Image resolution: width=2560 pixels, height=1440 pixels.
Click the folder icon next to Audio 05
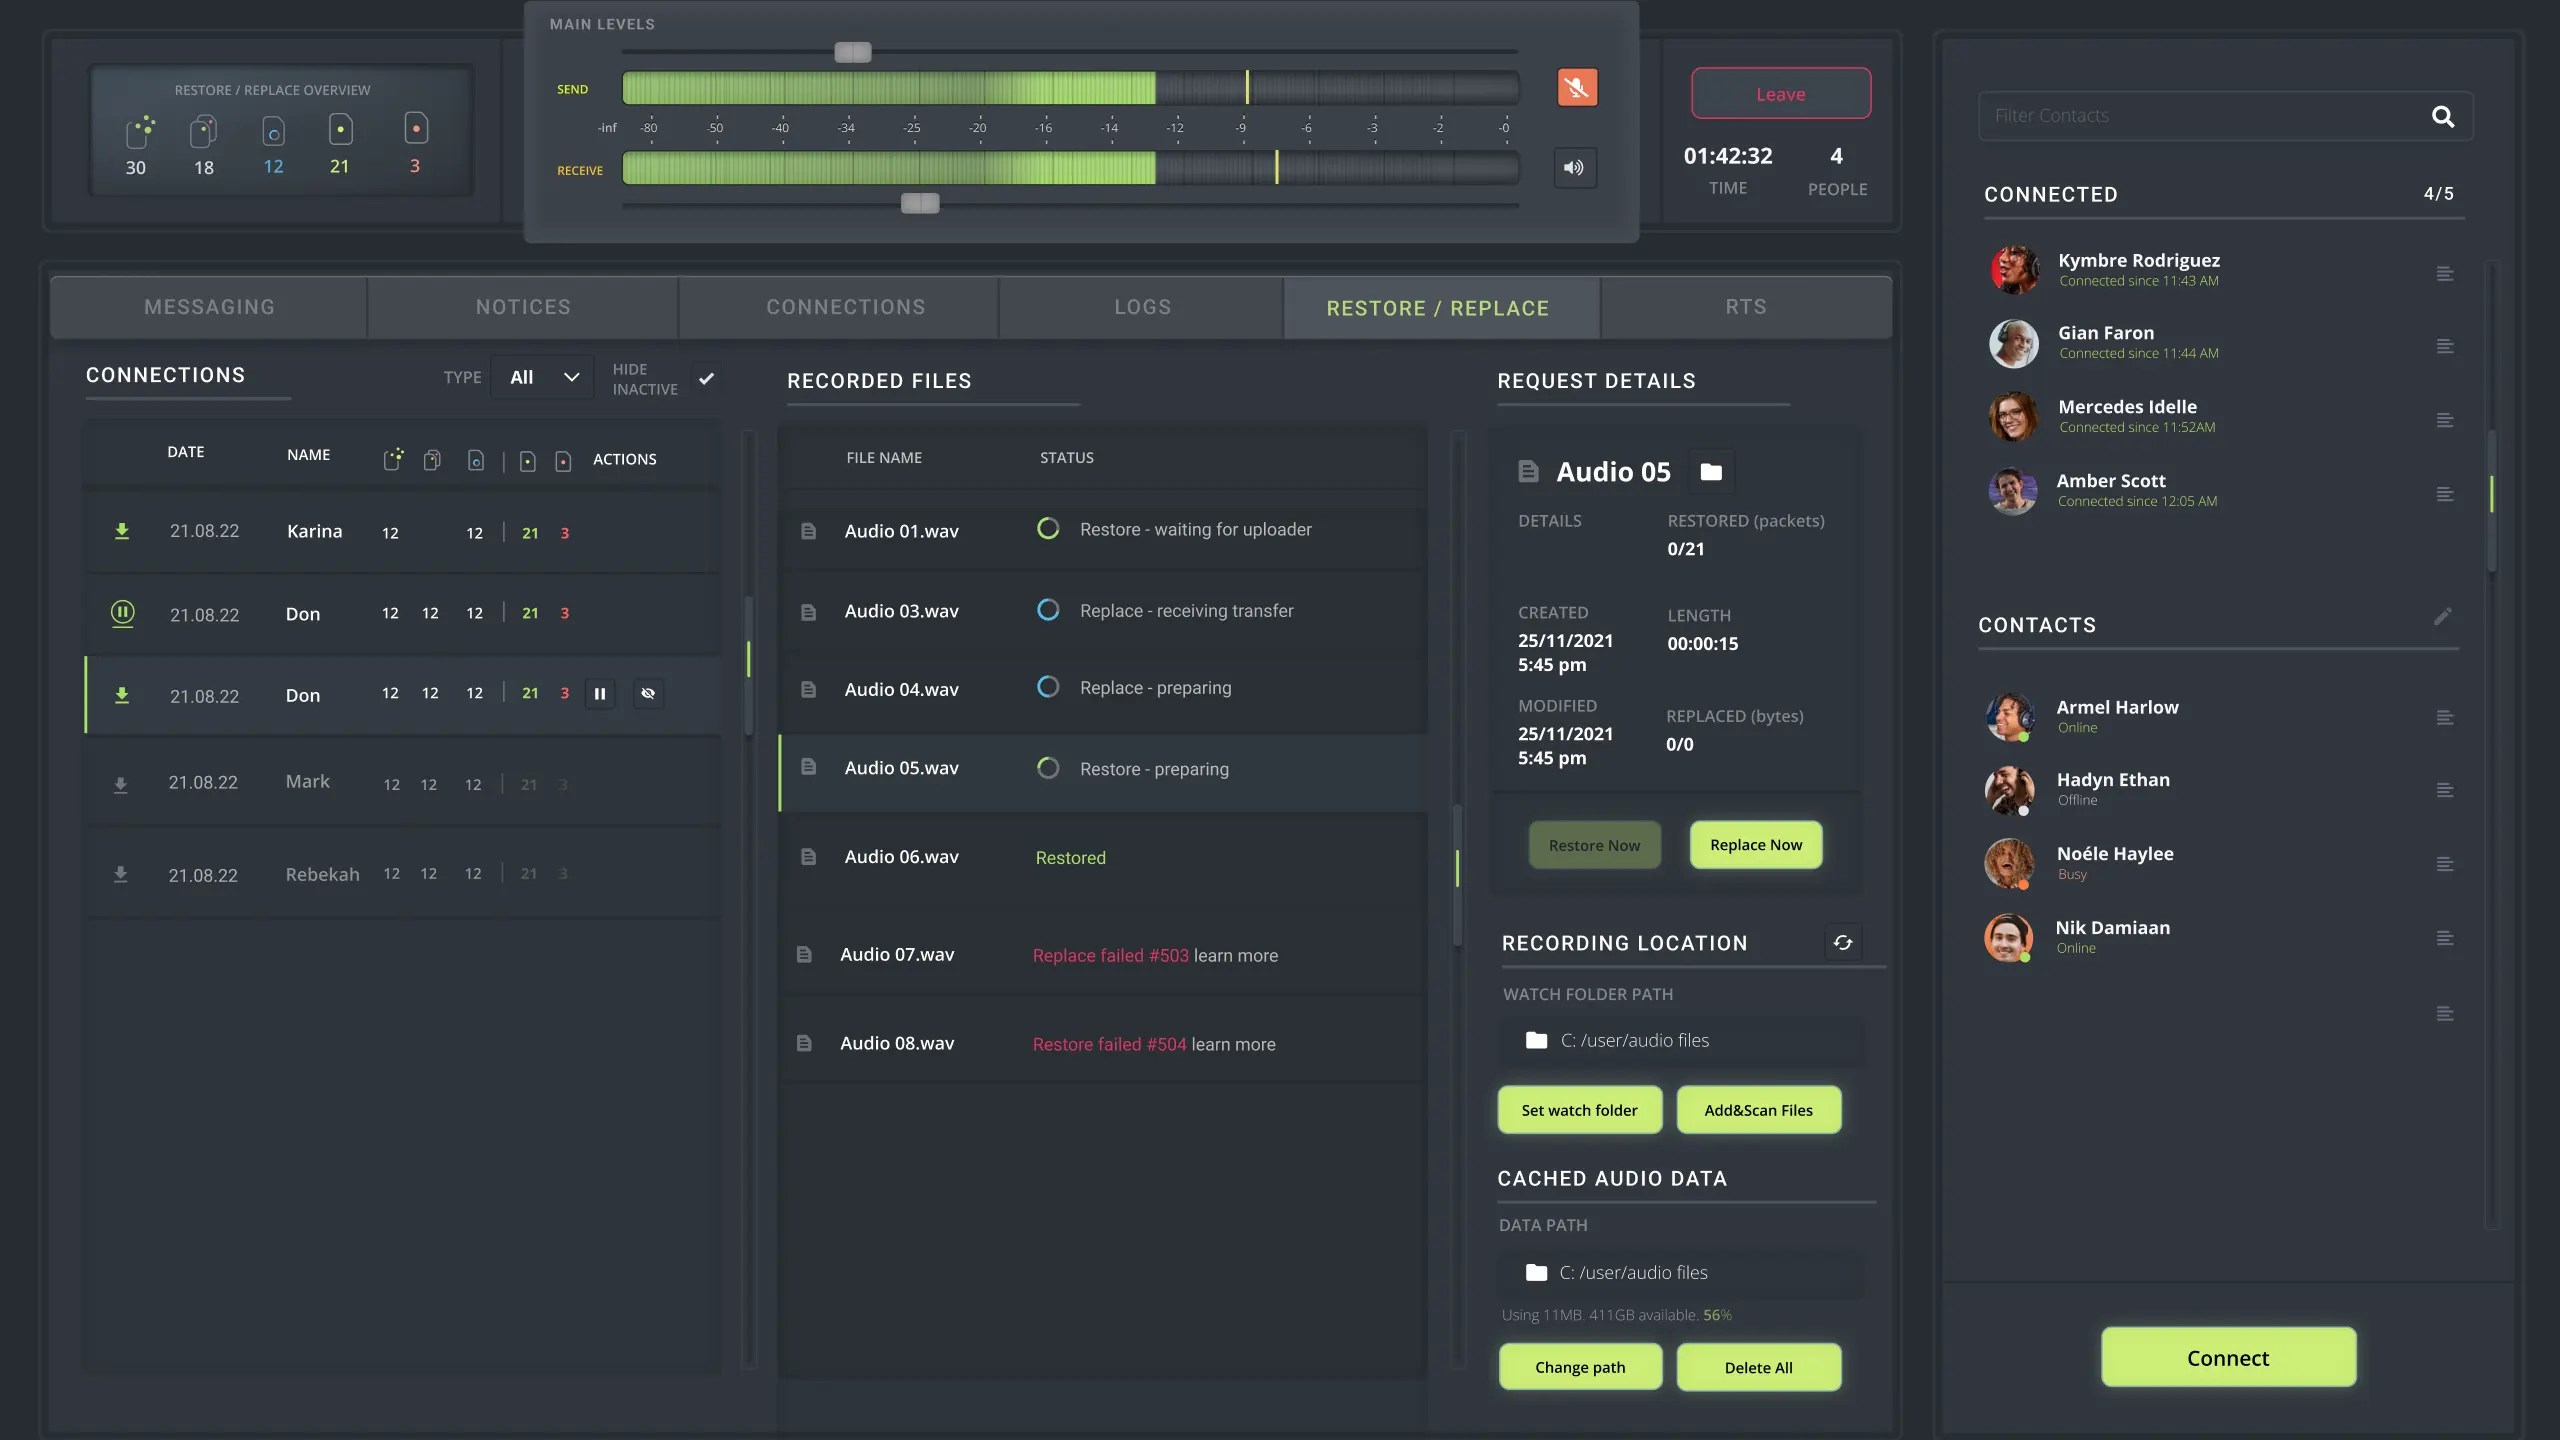pos(1711,472)
